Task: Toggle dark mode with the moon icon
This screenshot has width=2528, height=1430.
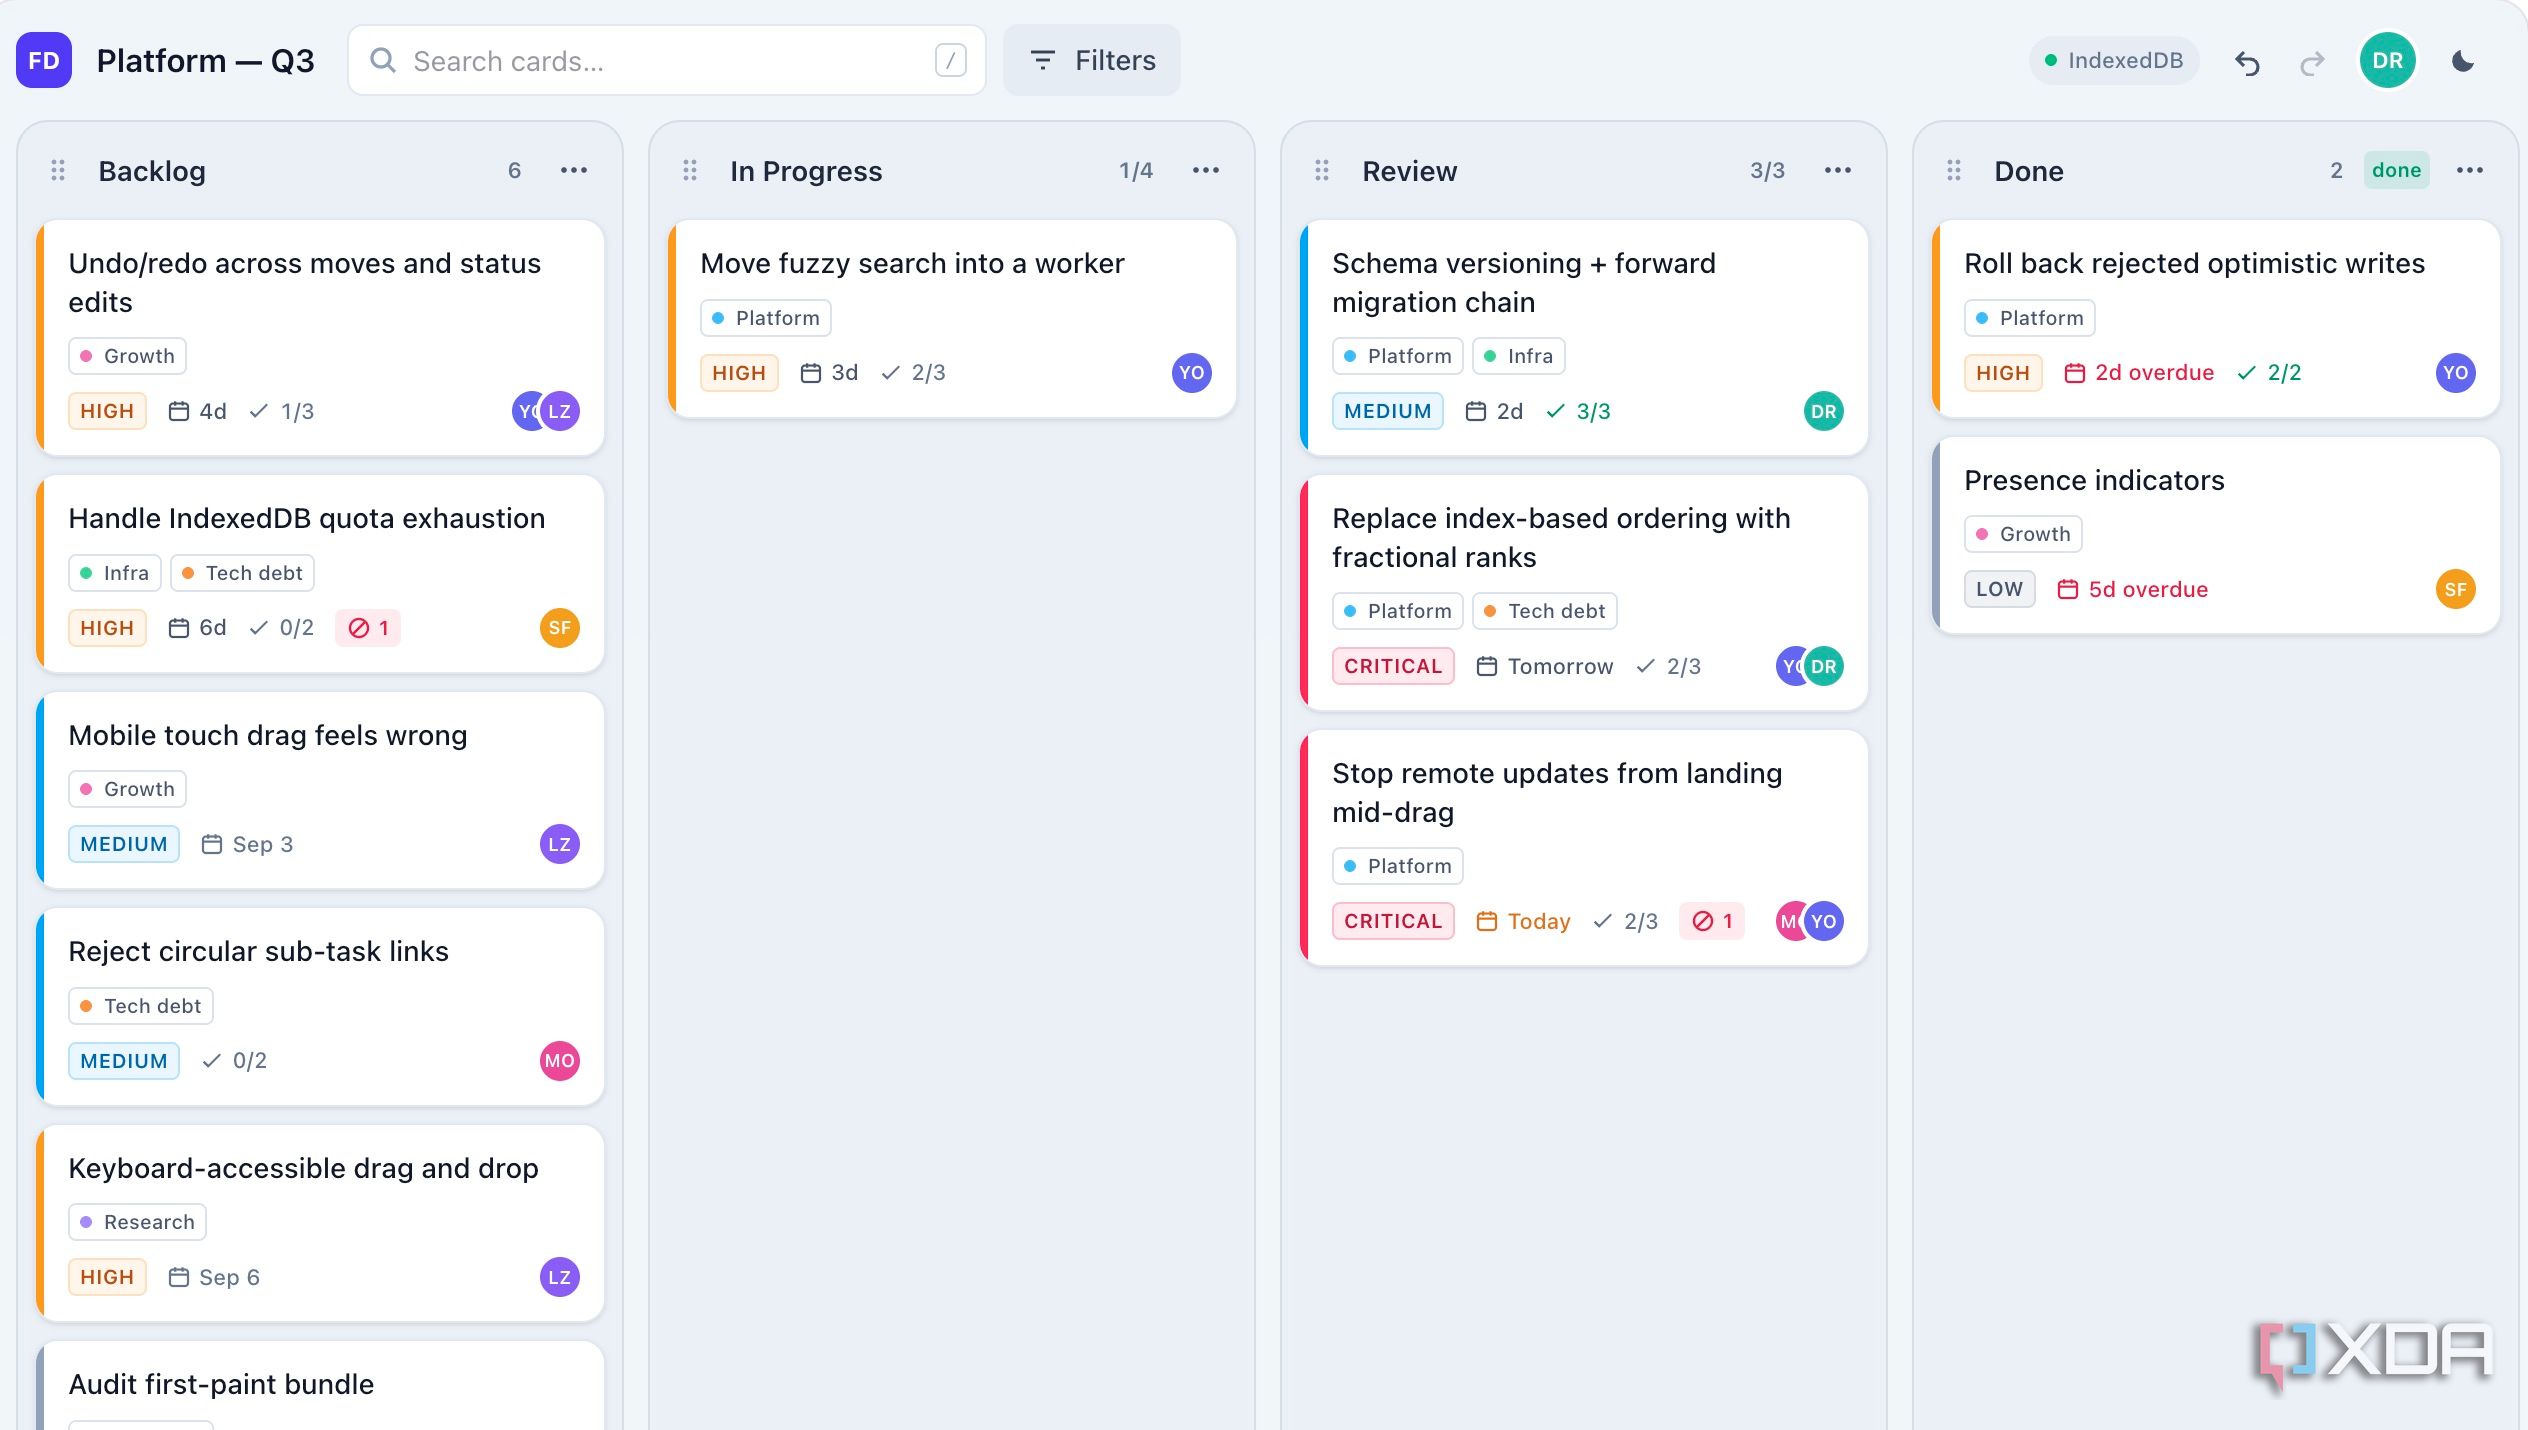Action: [x=2463, y=61]
